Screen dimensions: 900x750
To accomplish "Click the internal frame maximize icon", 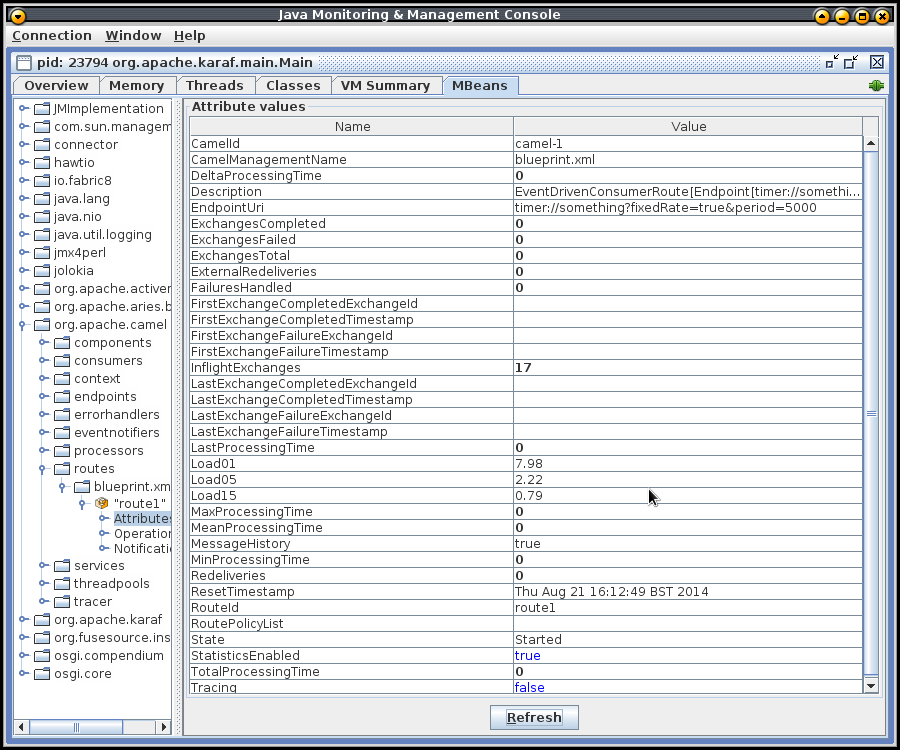I will coord(851,62).
